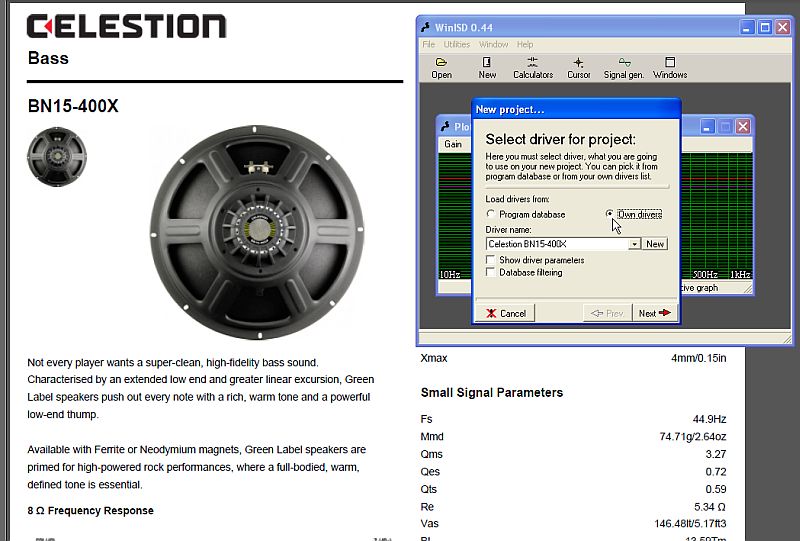Click the Vas value 146.48lt/5.17ft3
The image size is (800, 541).
coord(690,524)
